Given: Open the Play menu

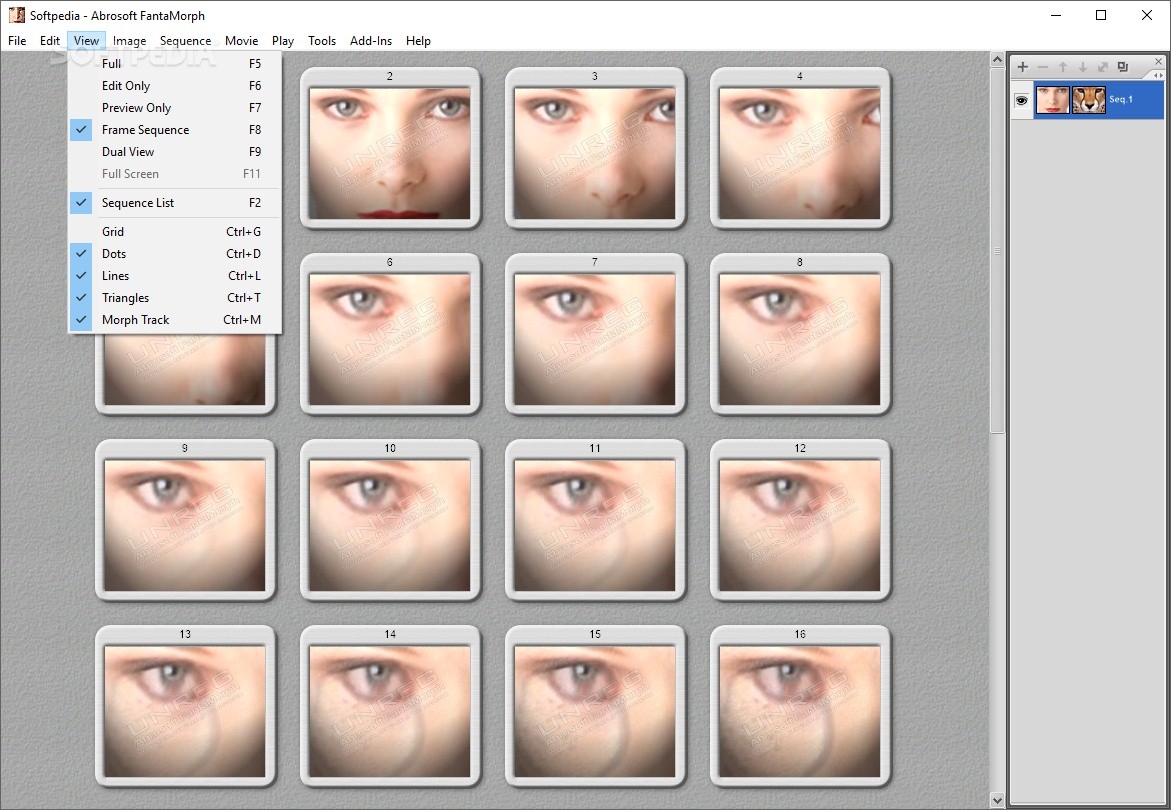Looking at the screenshot, I should tap(282, 40).
